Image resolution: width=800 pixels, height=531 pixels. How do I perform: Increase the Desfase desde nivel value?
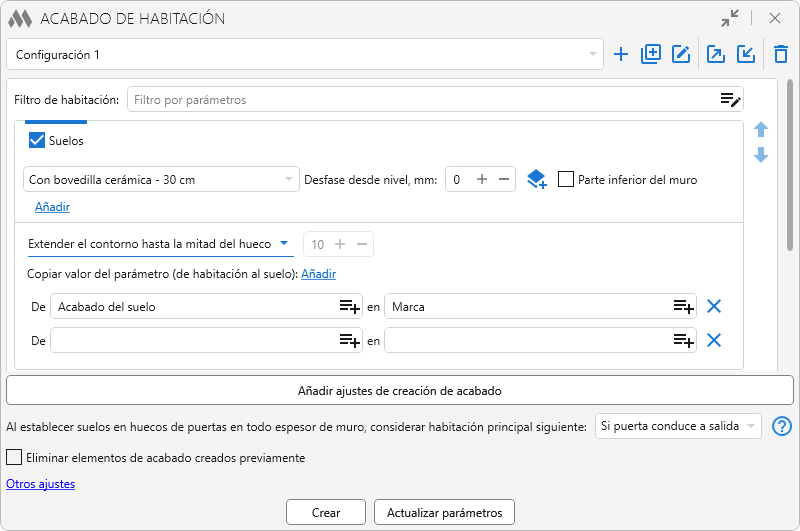(482, 180)
